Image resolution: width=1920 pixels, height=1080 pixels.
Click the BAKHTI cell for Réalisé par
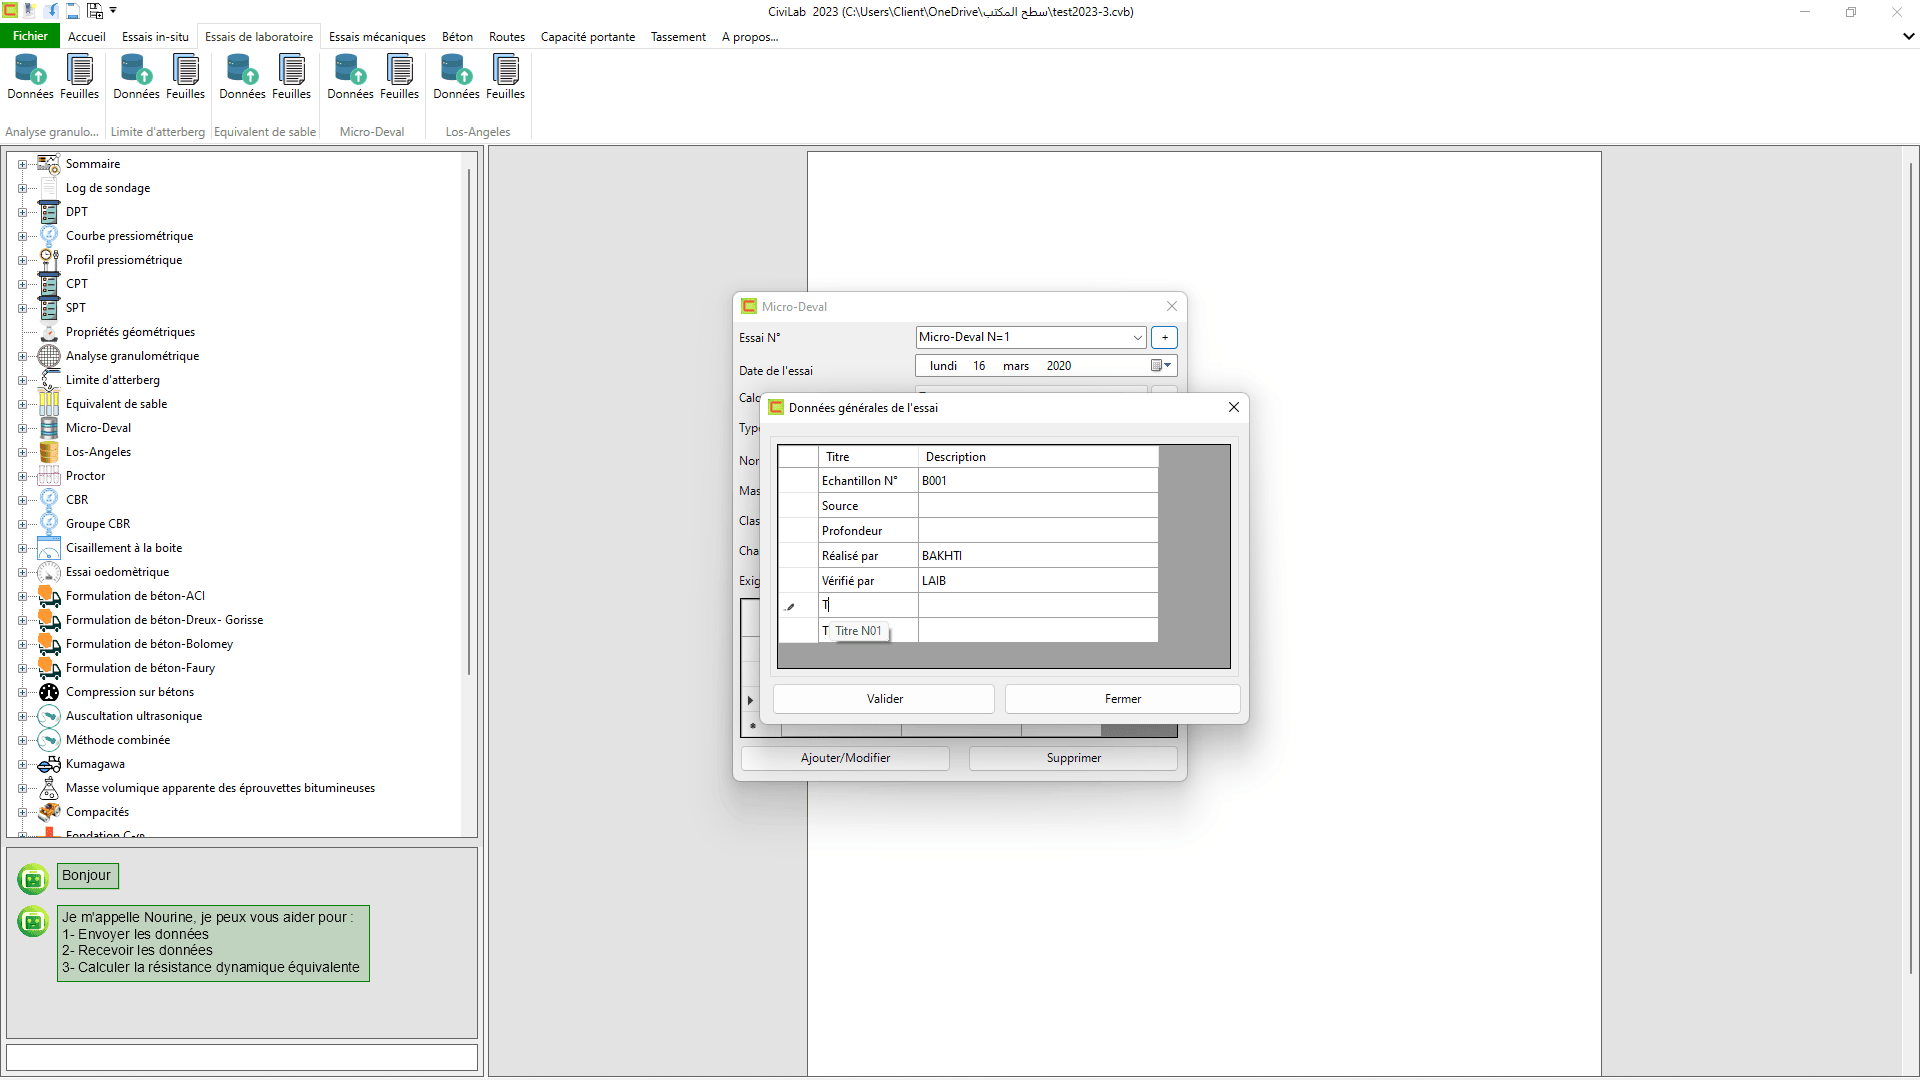1038,556
